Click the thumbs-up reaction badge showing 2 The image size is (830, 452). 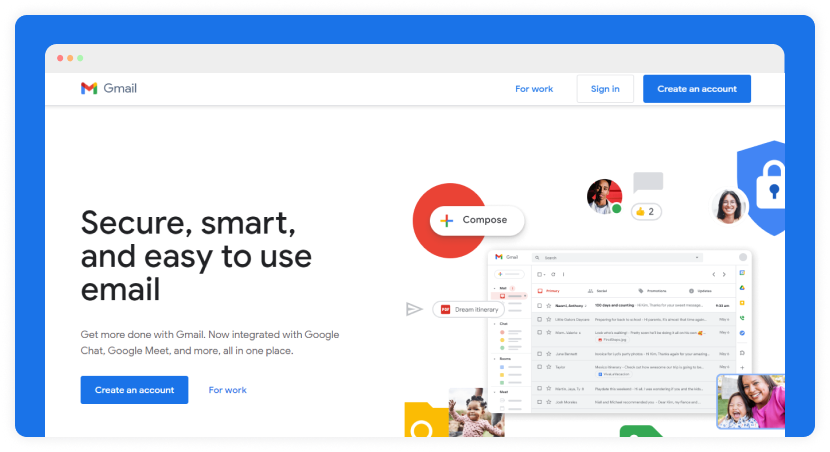coord(646,212)
